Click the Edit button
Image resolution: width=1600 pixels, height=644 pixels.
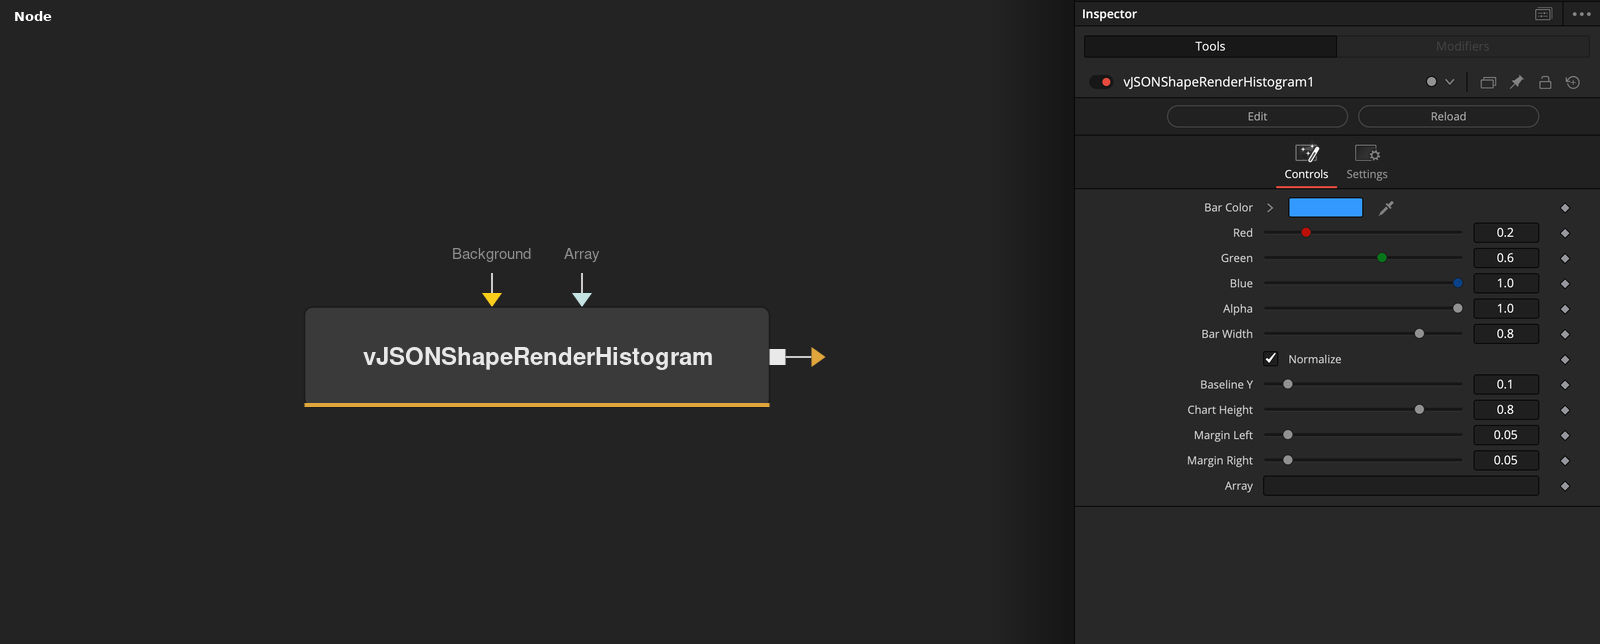(x=1257, y=116)
